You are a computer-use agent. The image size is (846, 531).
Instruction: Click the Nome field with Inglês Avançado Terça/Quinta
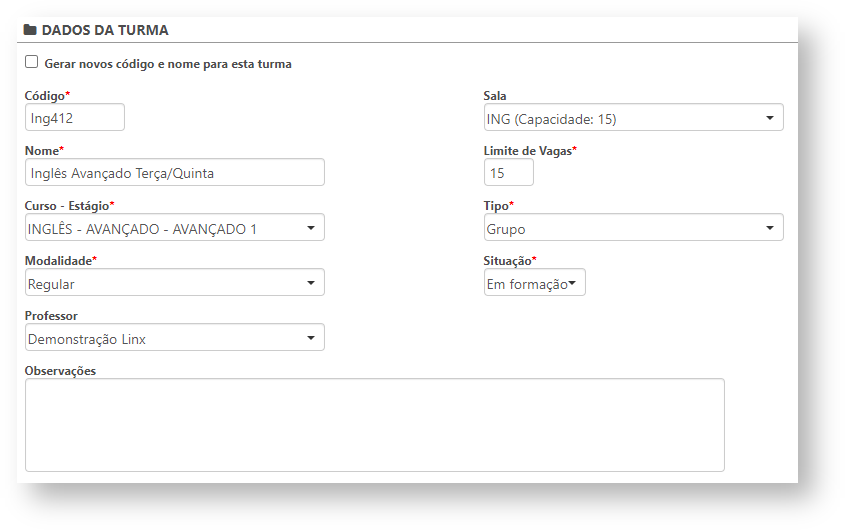175,173
